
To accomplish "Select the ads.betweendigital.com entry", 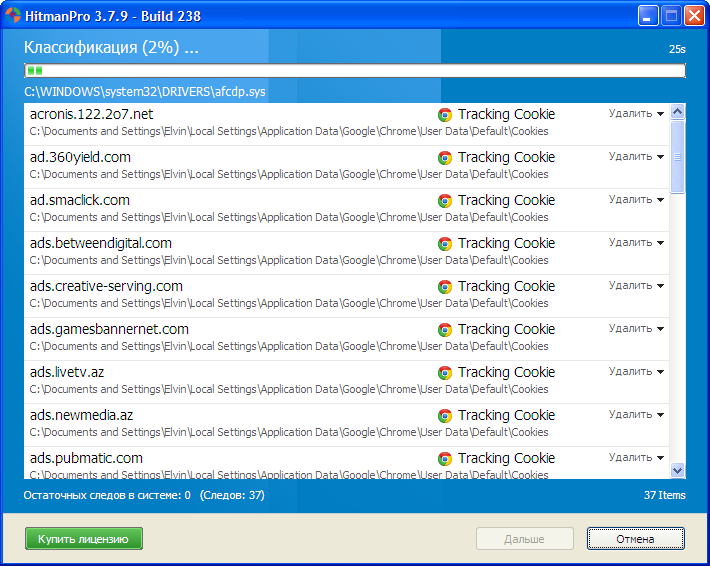I will 346,253.
